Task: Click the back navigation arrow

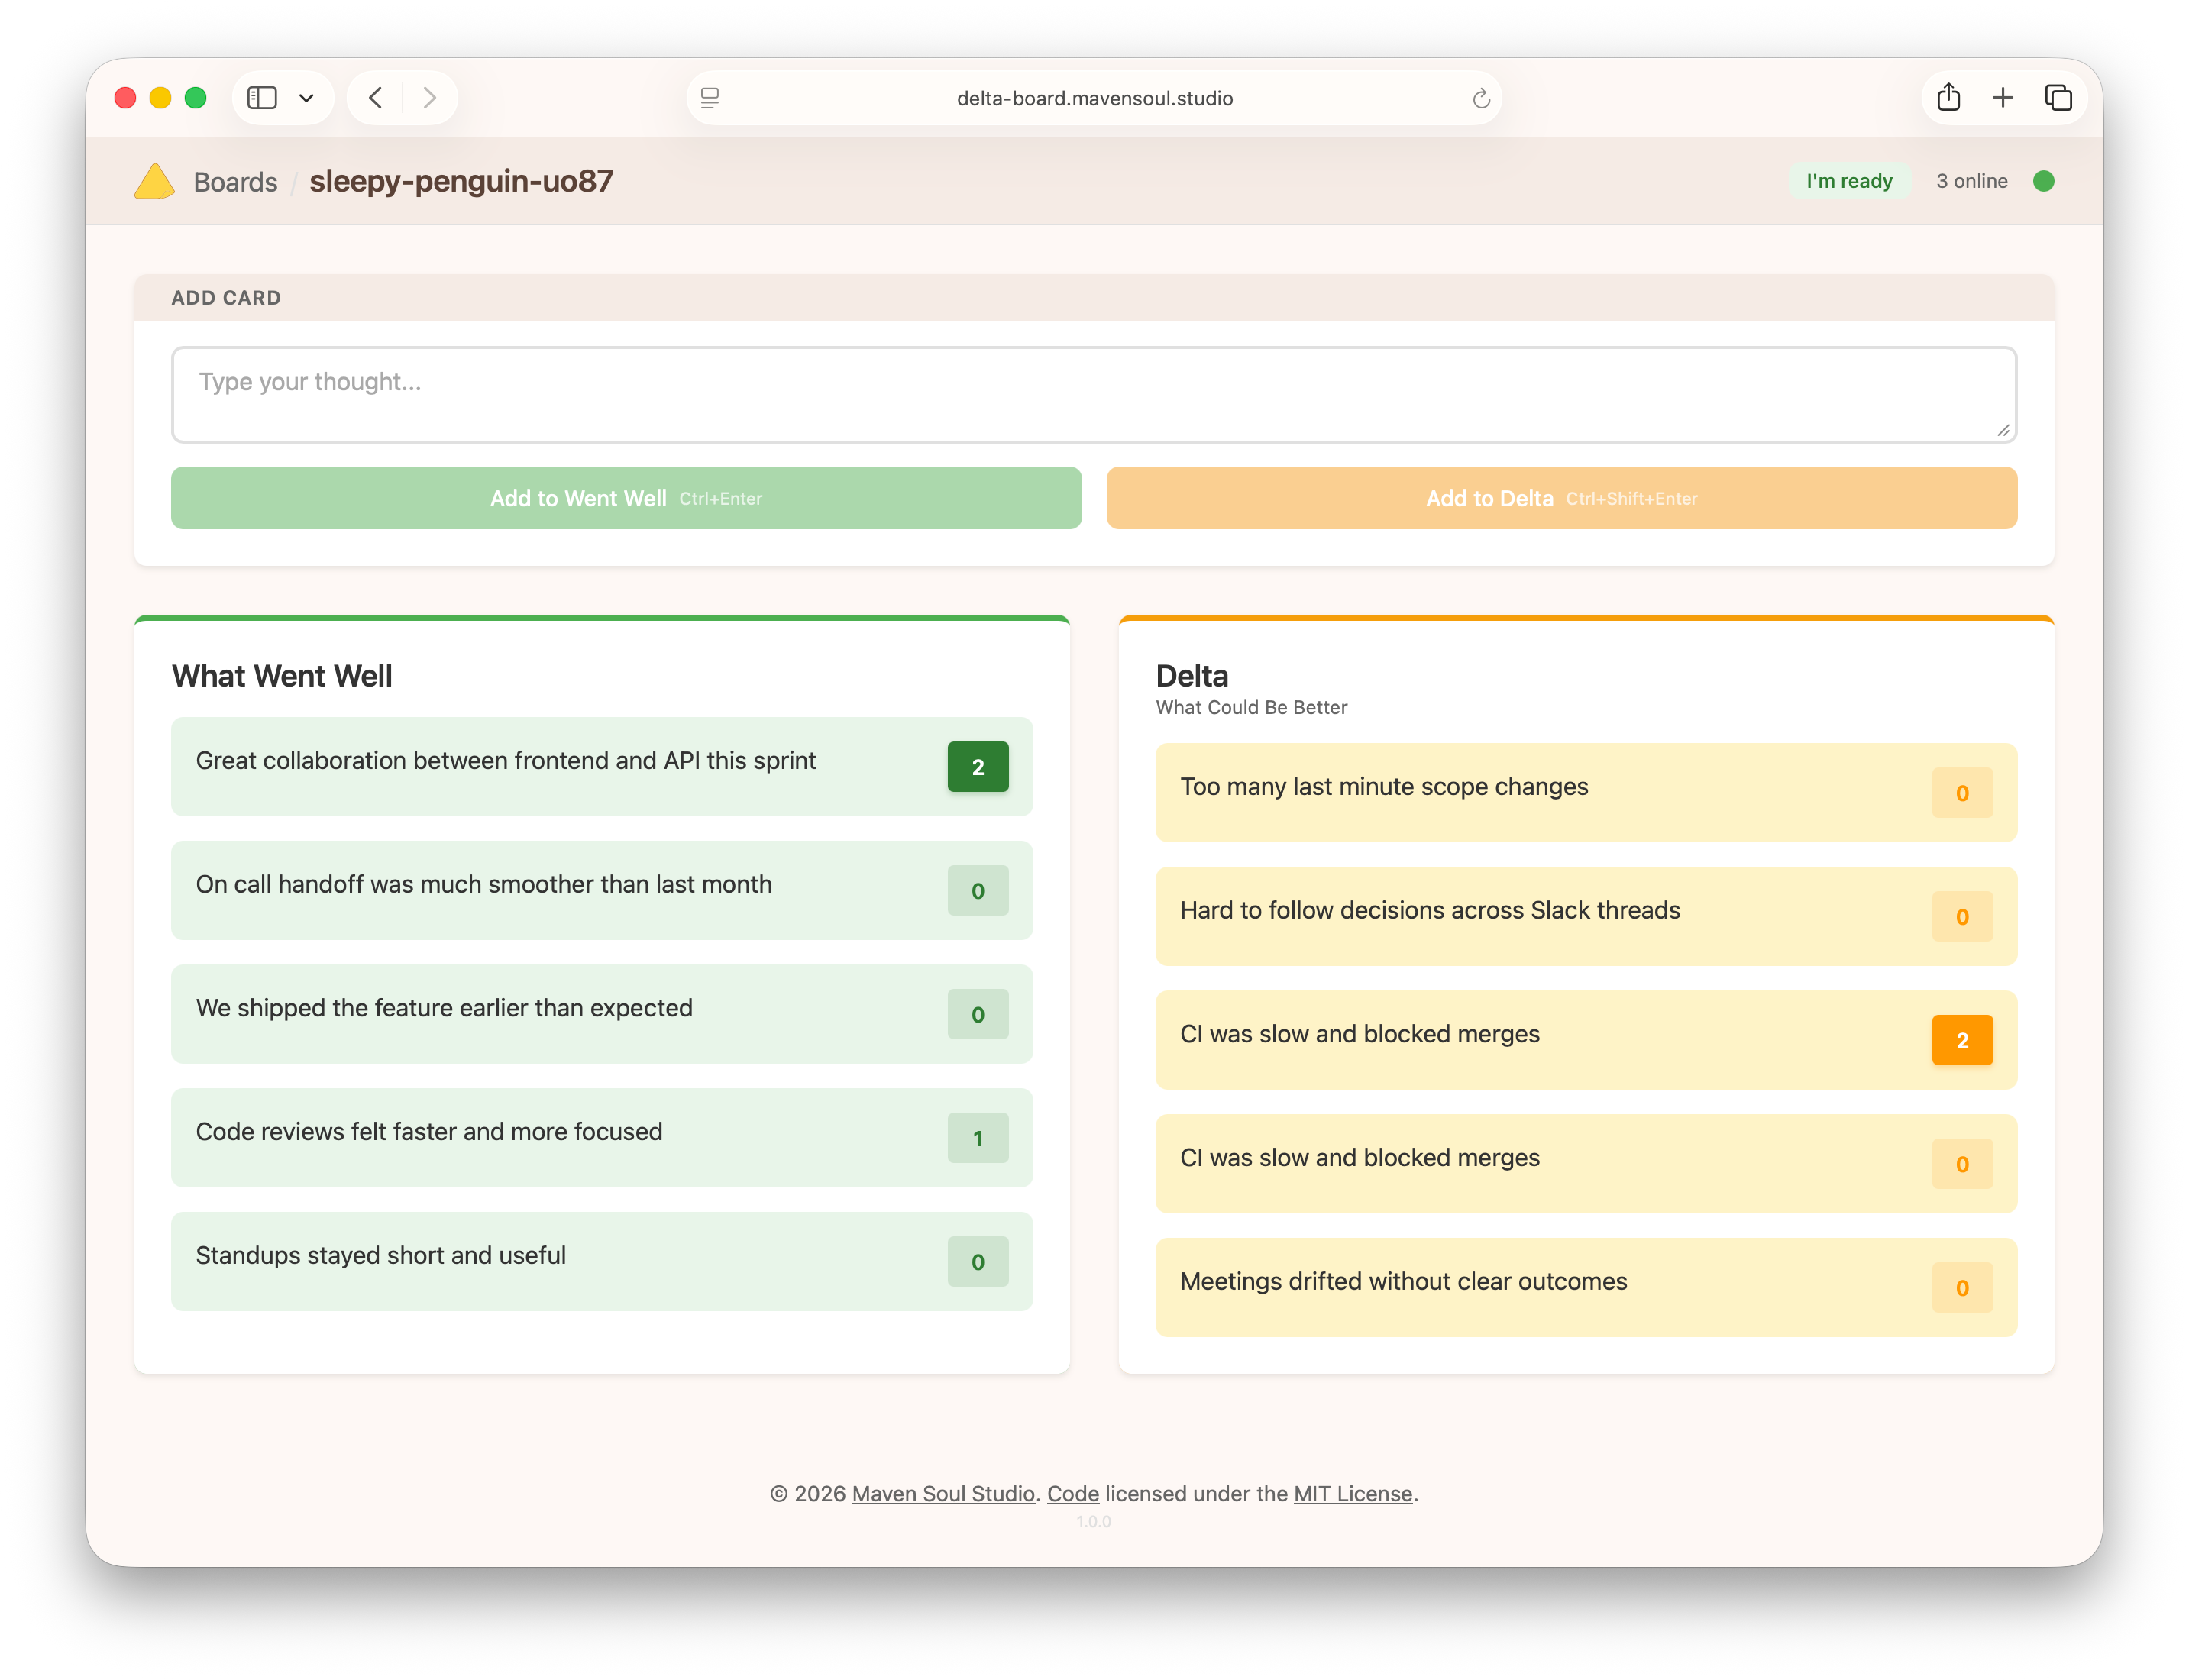Action: pyautogui.click(x=375, y=97)
